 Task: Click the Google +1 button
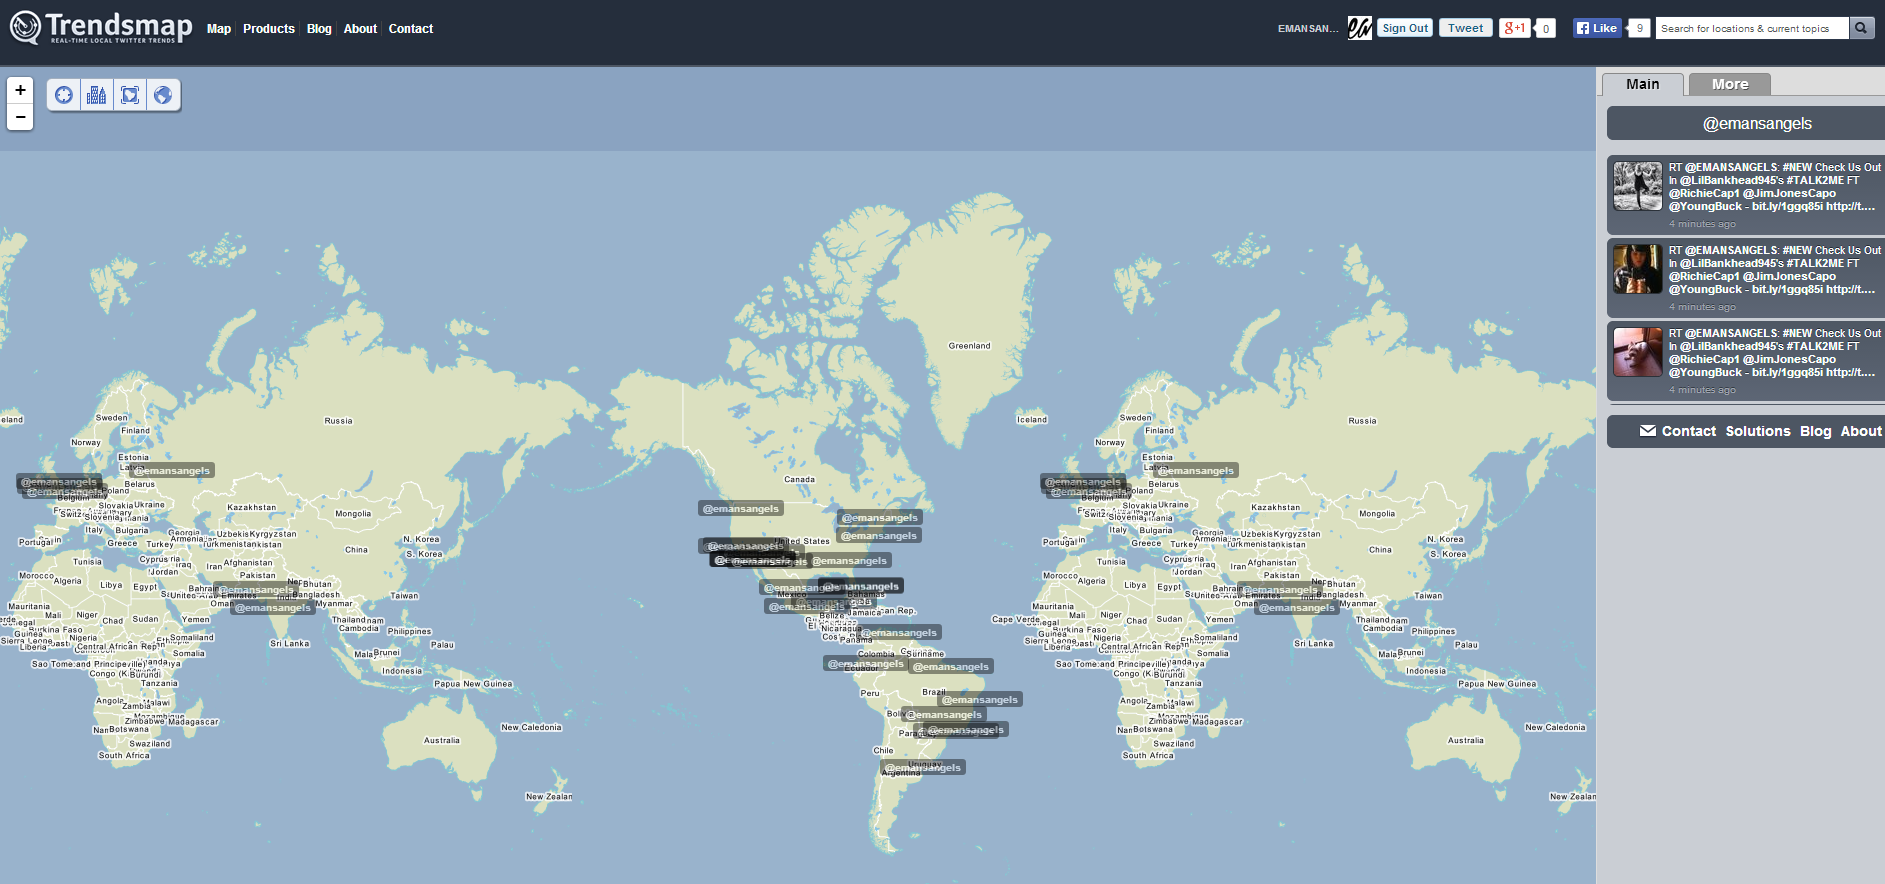click(x=1514, y=28)
